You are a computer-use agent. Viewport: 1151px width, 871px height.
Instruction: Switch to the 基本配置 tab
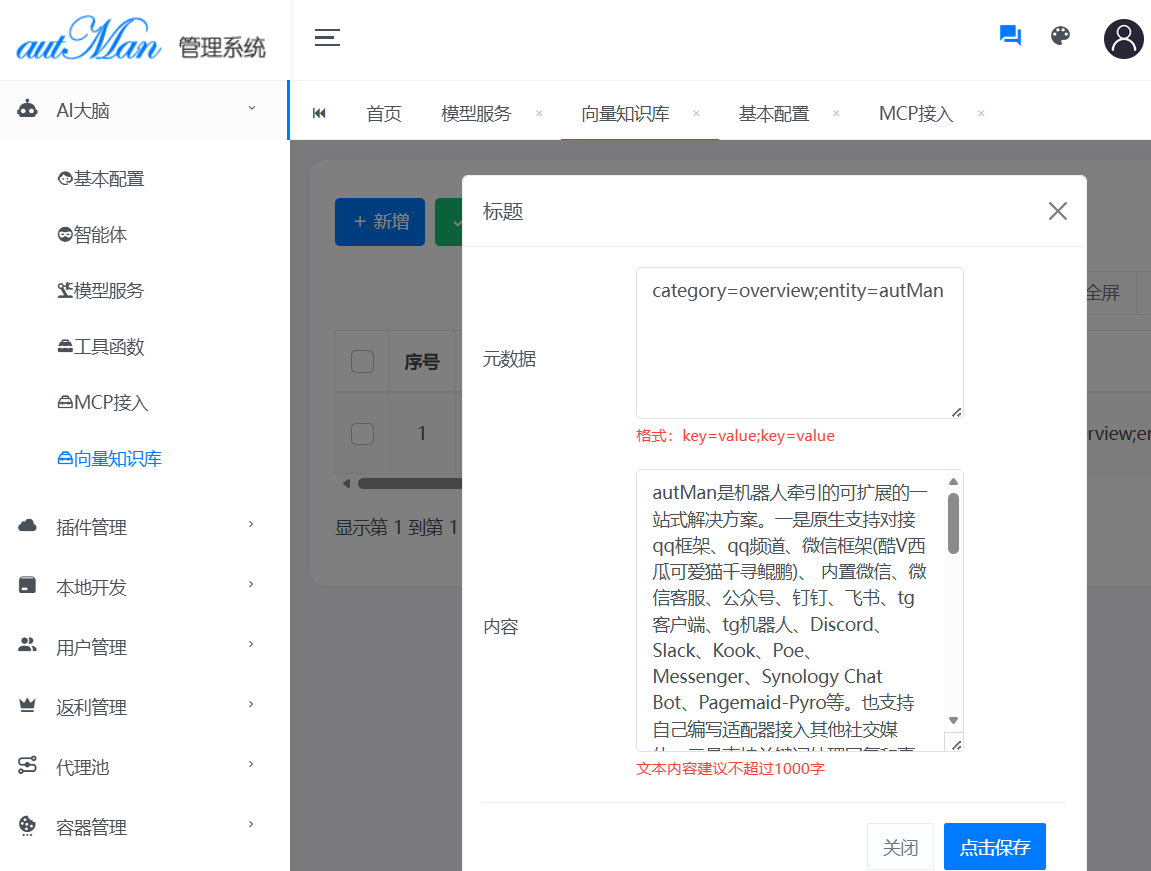pos(773,114)
